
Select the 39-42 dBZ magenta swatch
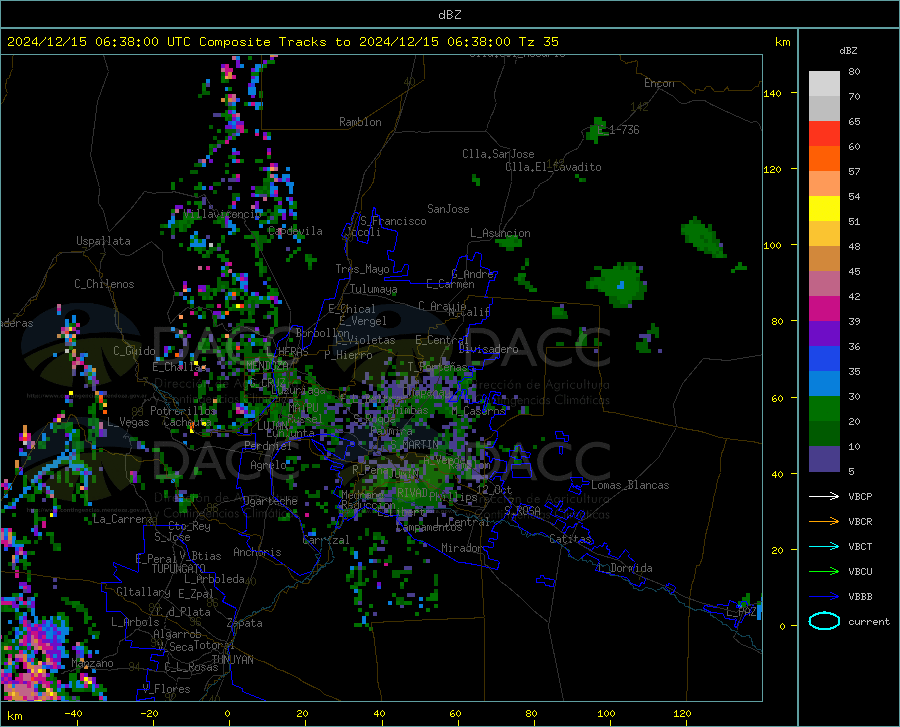click(824, 309)
